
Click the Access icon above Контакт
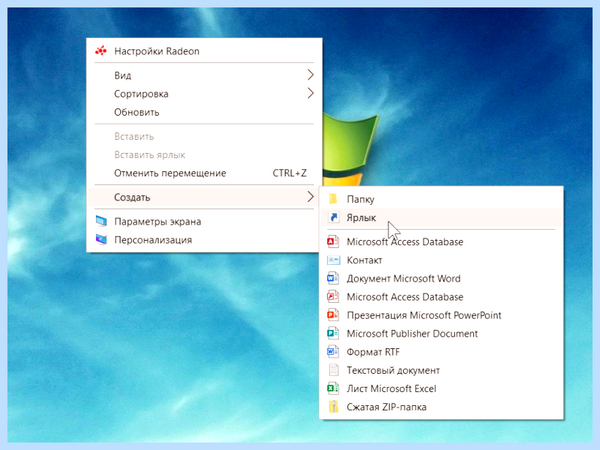coord(333,241)
